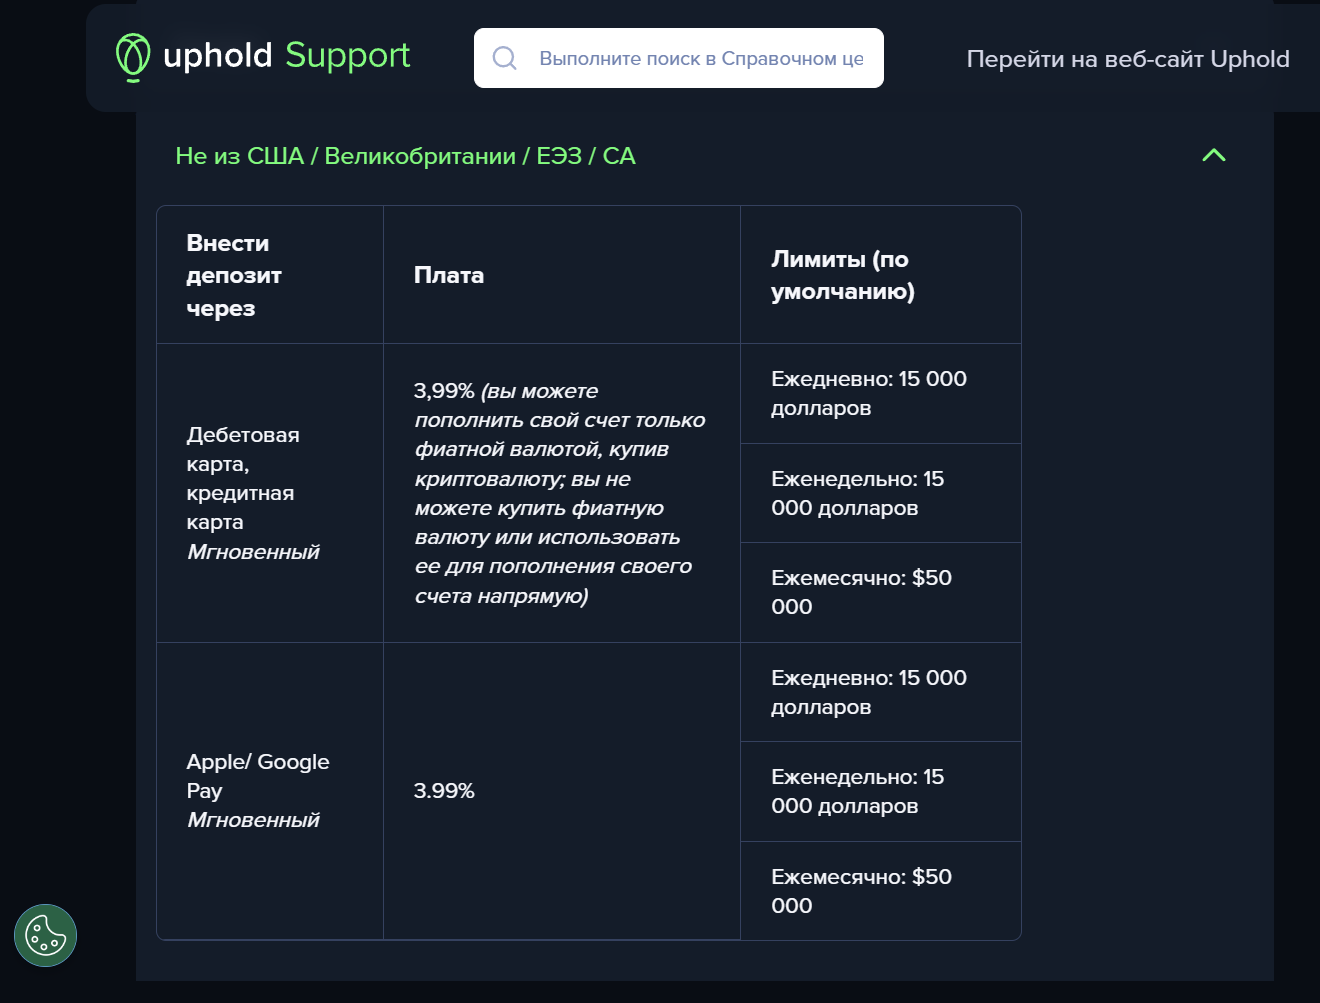Click the 'Плата' column header
This screenshot has height=1003, width=1320.
[x=449, y=275]
